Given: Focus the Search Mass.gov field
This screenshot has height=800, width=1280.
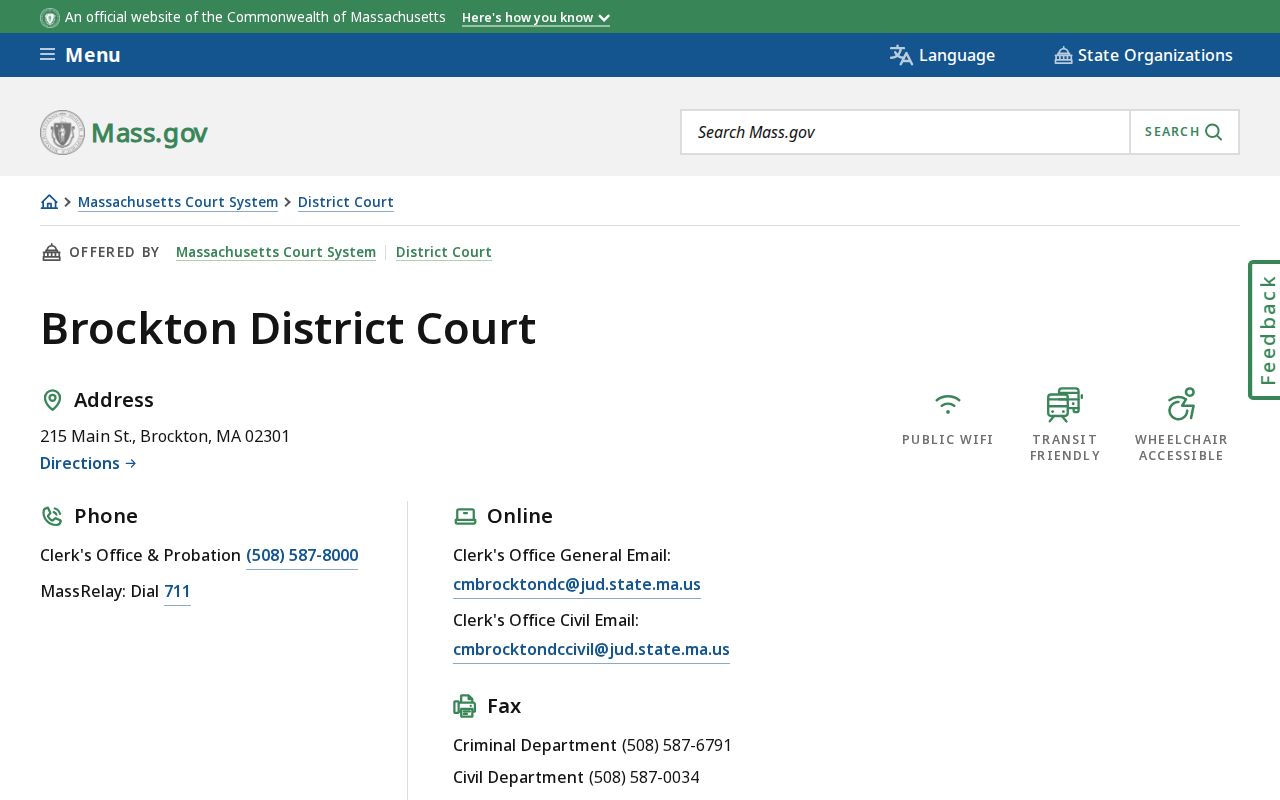Looking at the screenshot, I should click(906, 132).
